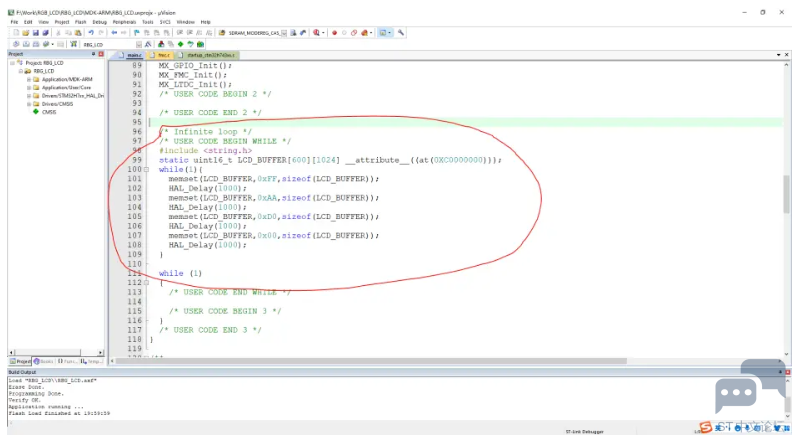Switch to the main.c editor tab
The image size is (794, 442).
130,55
